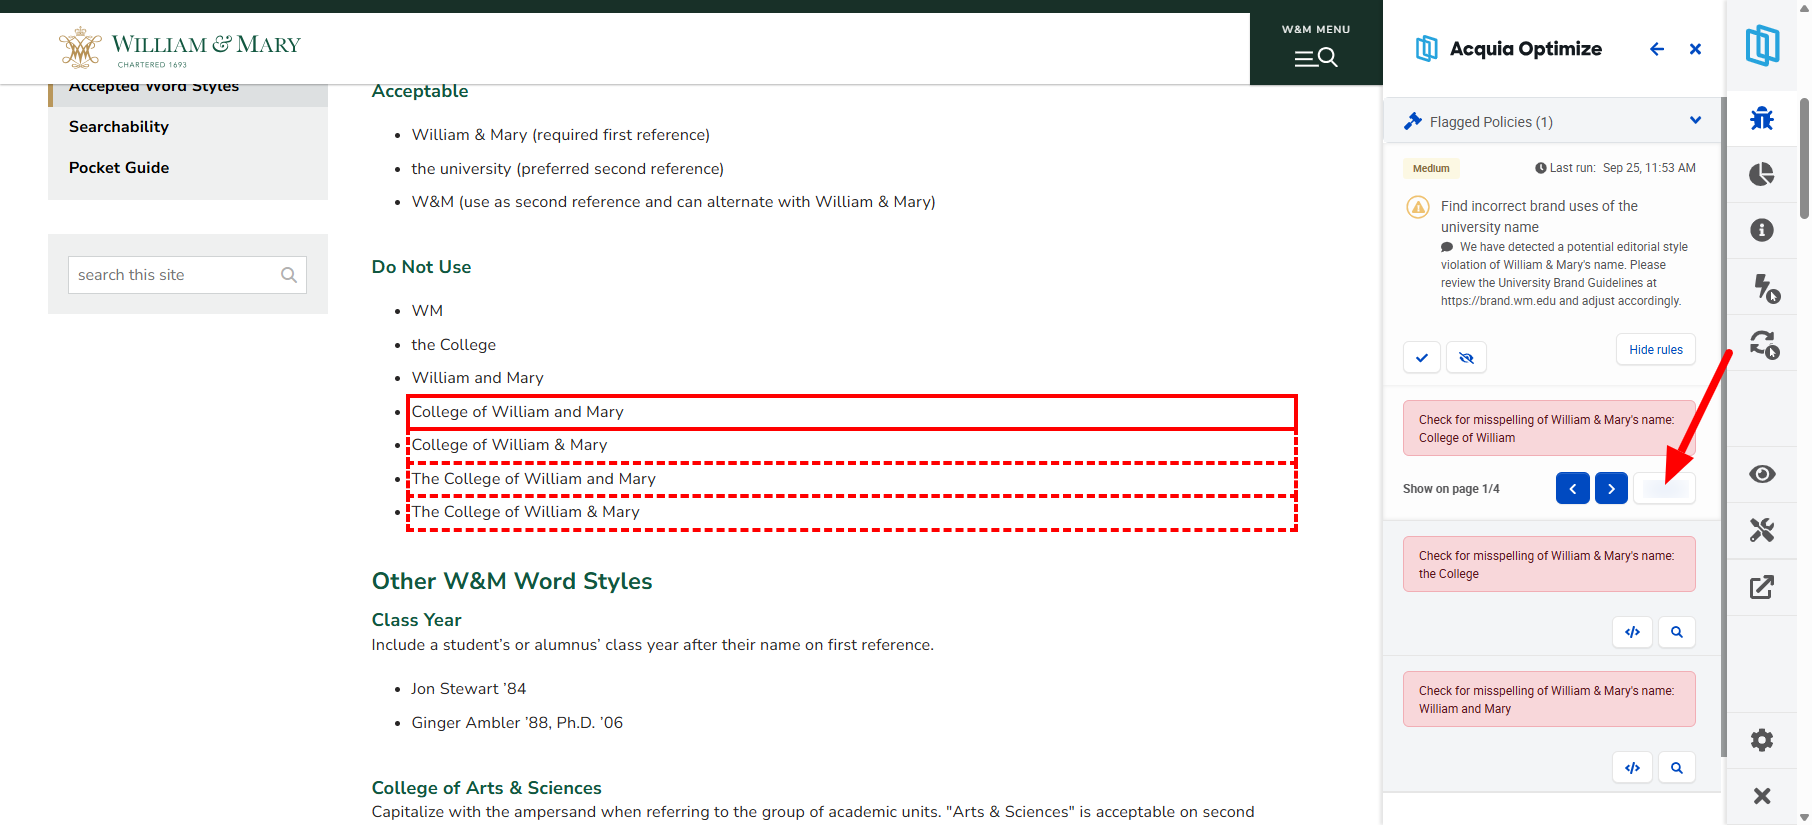Viewport: 1812px width, 825px height.
Task: View source code for 'the College' rule
Action: (1633, 632)
